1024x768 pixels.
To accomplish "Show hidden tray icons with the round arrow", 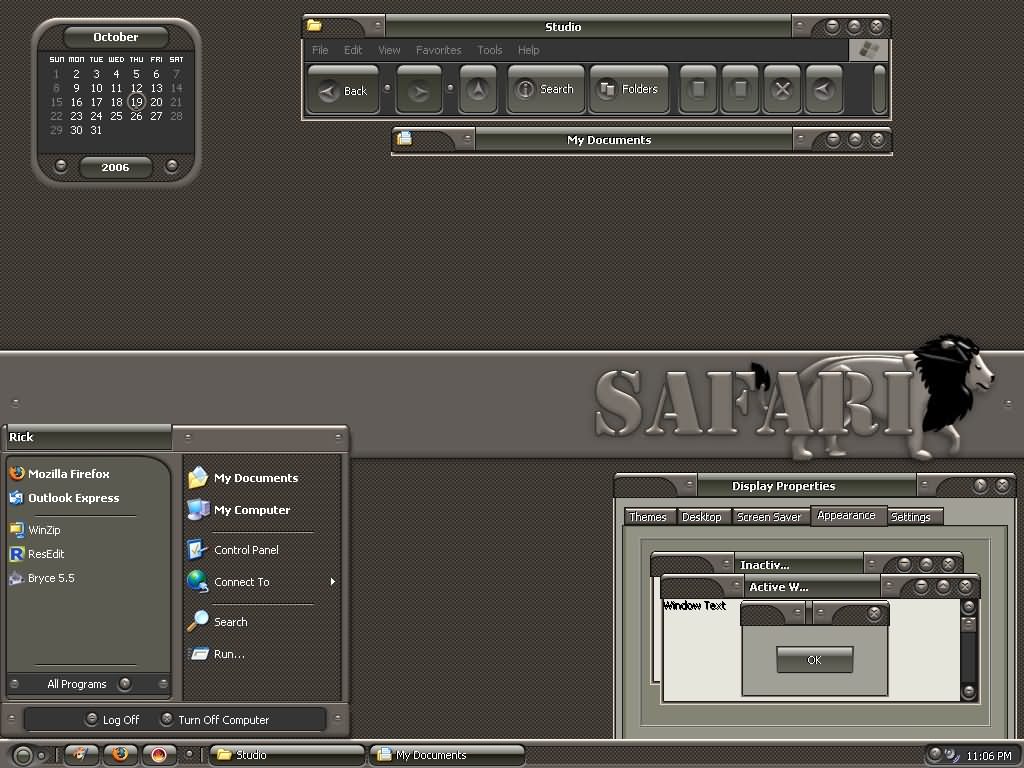I will [934, 753].
